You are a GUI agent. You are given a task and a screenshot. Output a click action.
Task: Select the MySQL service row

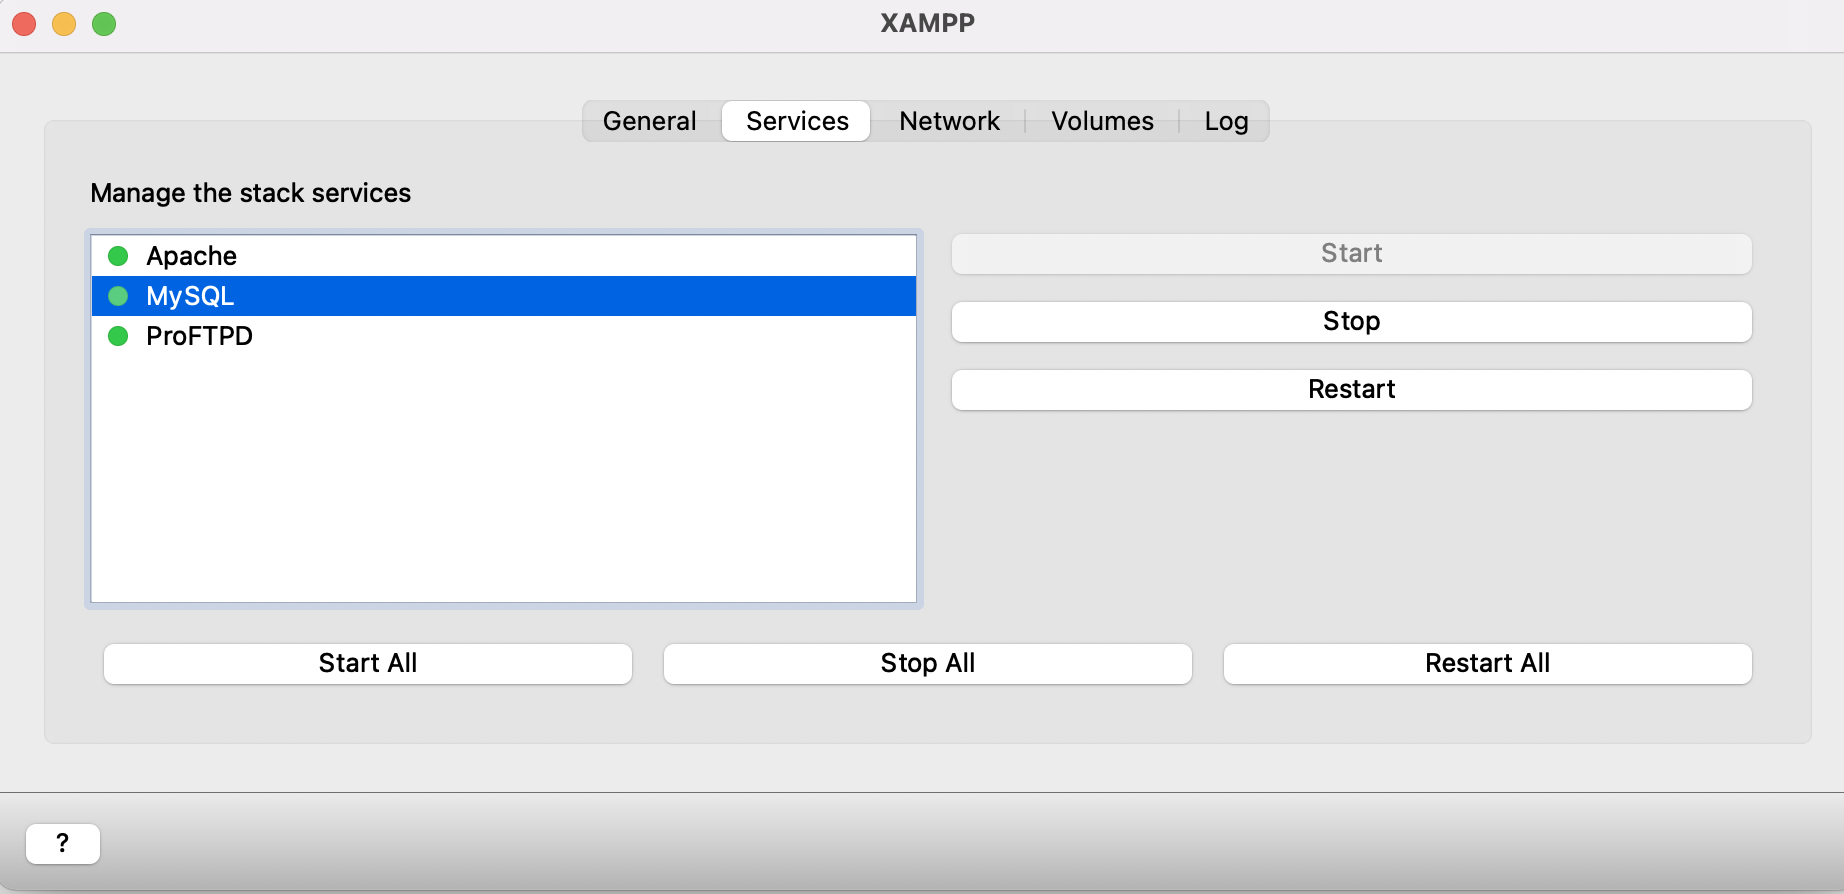click(x=504, y=296)
